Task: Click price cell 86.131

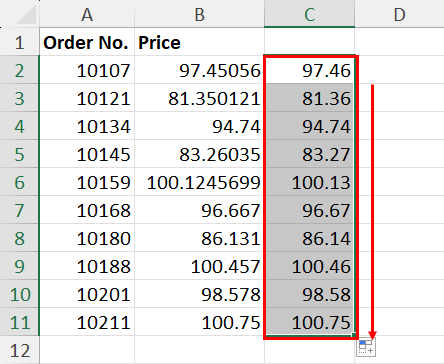Action: pos(199,238)
